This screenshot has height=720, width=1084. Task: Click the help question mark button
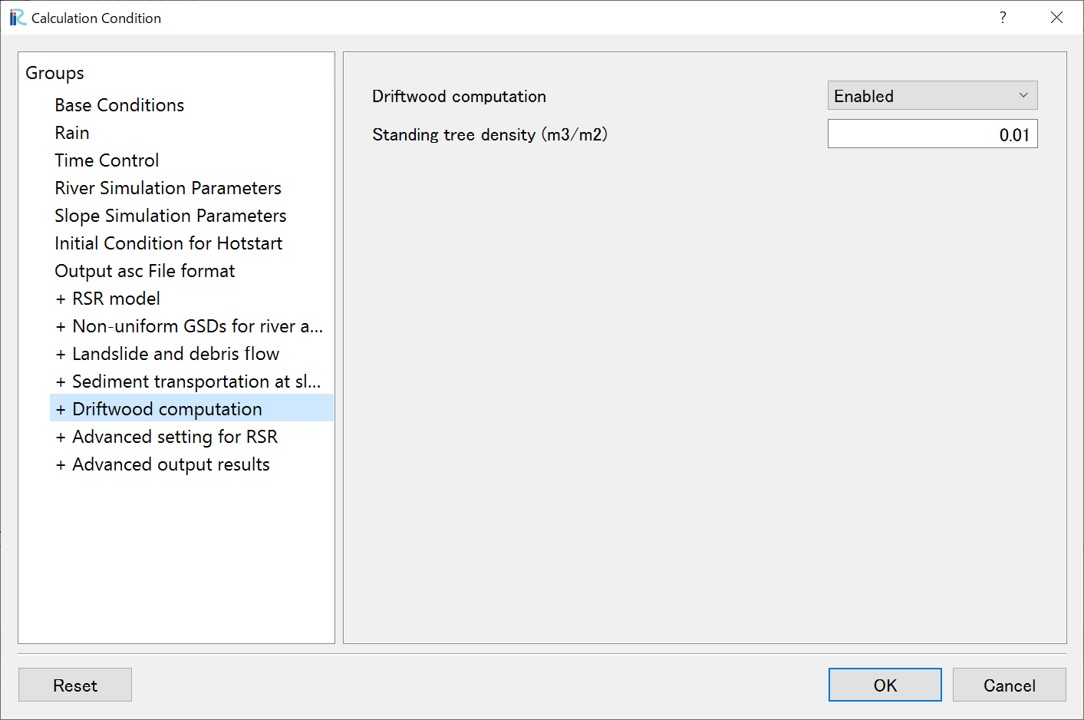coord(1002,17)
